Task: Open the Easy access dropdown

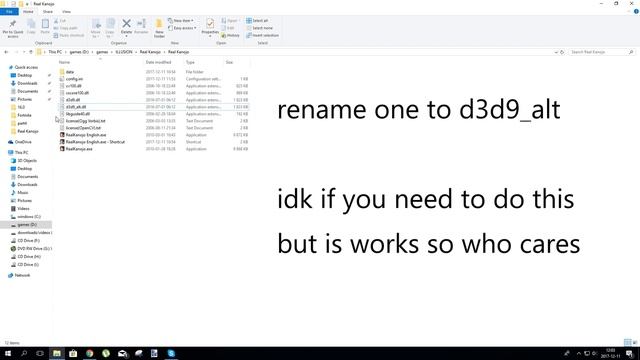Action: [x=182, y=28]
